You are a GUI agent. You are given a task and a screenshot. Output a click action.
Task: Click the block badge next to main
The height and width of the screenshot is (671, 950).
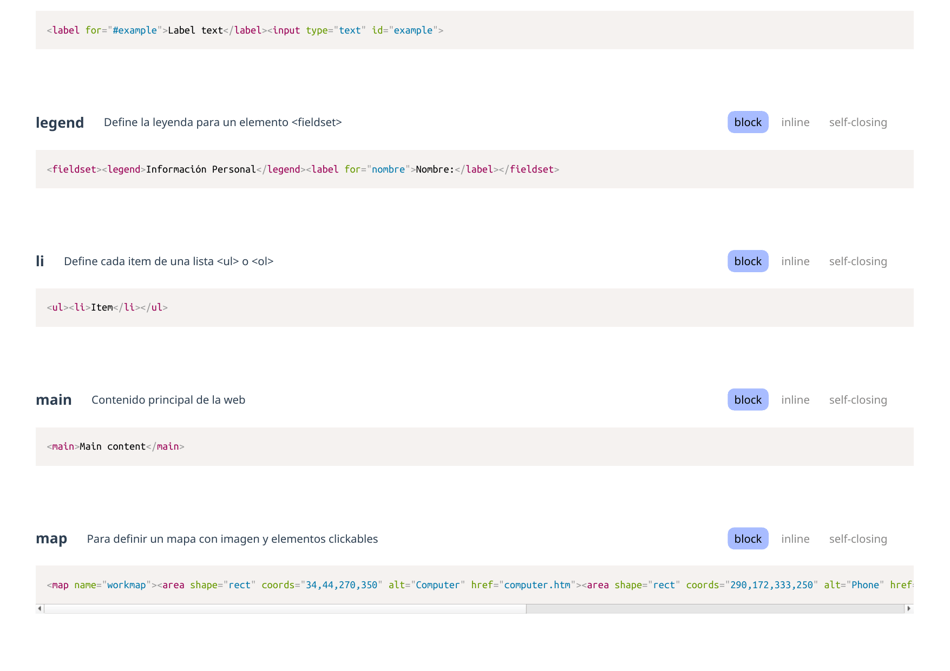(x=747, y=399)
